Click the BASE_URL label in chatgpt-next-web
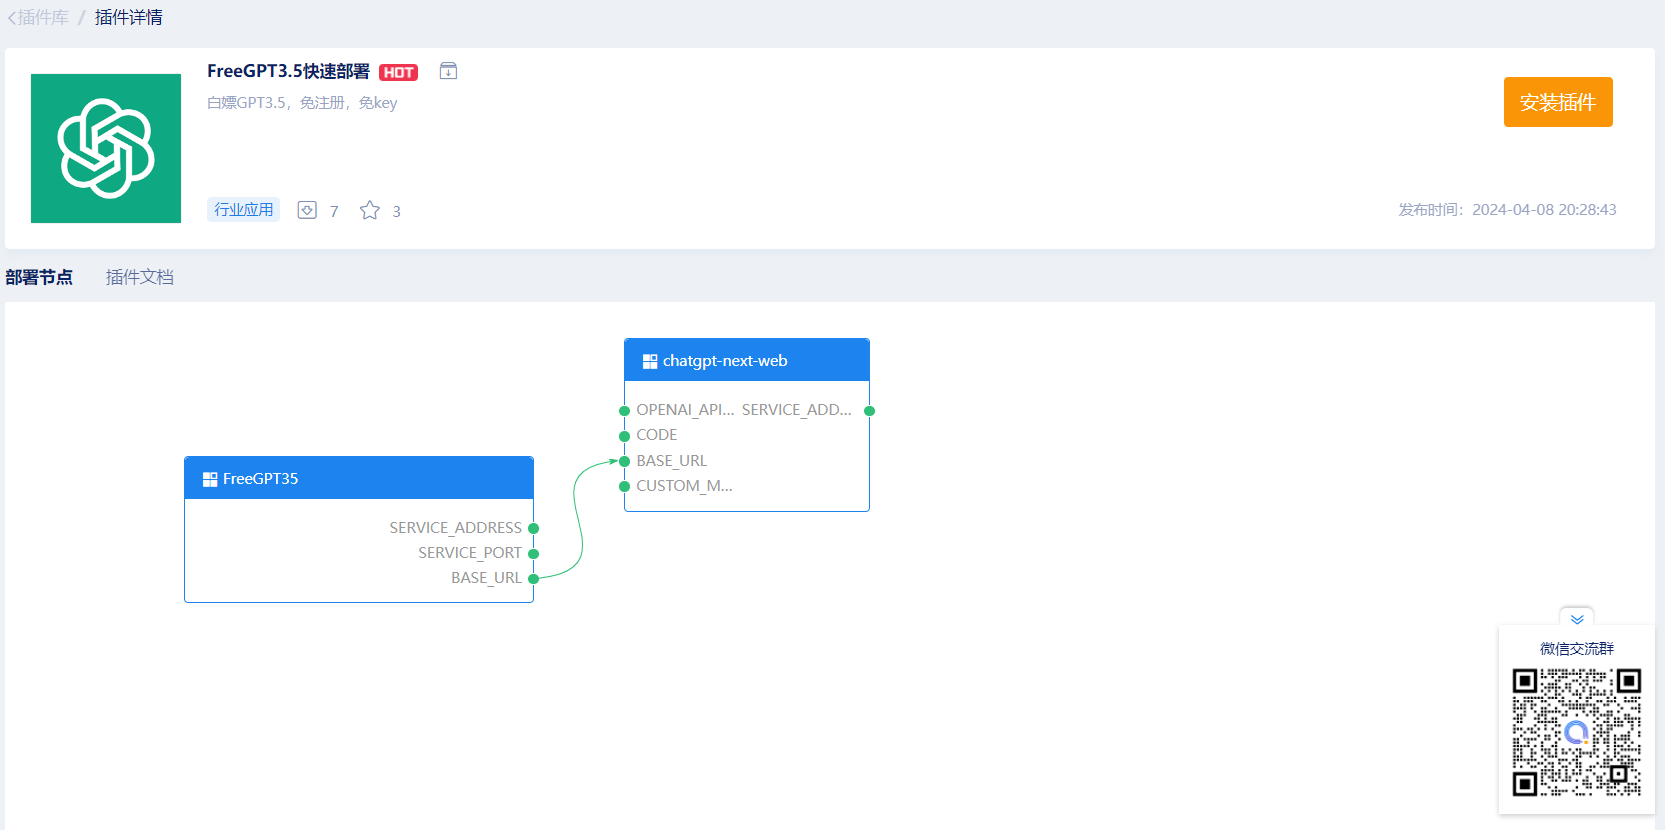Image resolution: width=1665 pixels, height=830 pixels. (672, 461)
